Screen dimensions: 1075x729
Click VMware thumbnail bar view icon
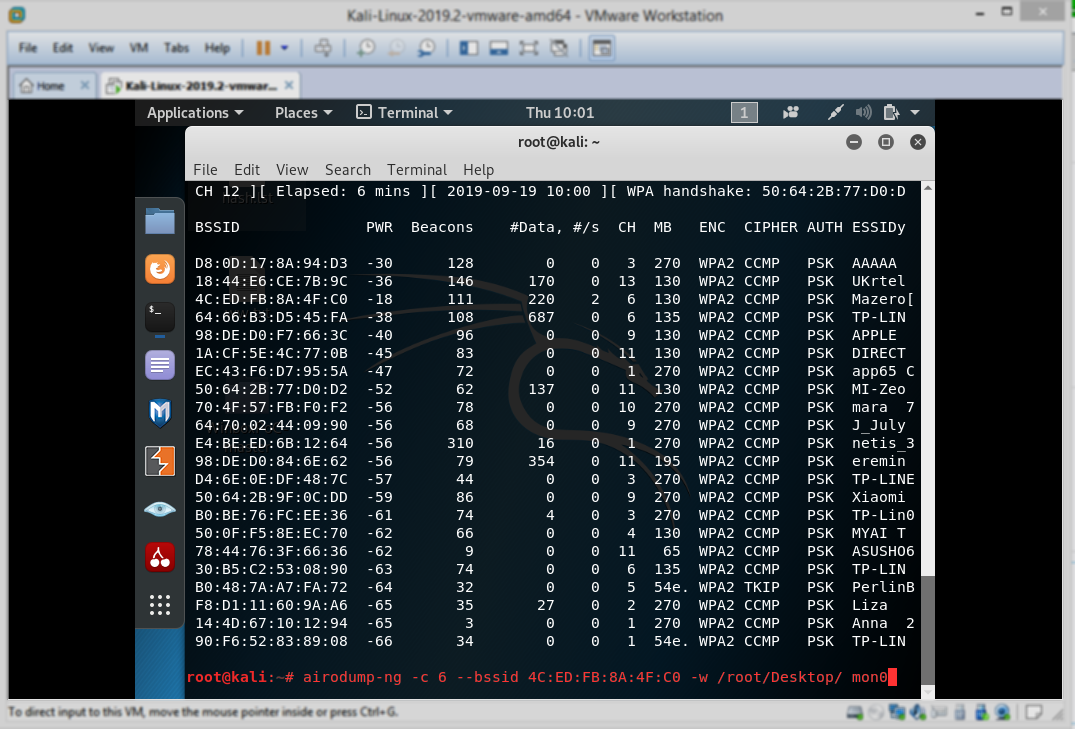498,48
